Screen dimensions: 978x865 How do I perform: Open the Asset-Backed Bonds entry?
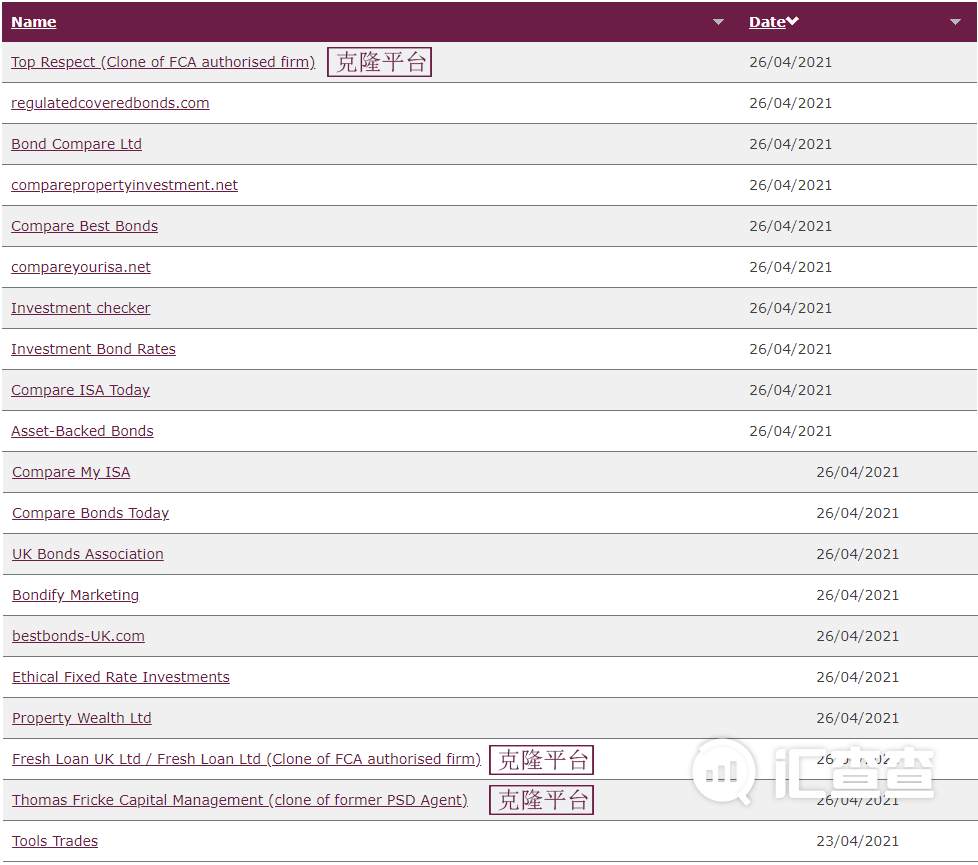pos(82,431)
